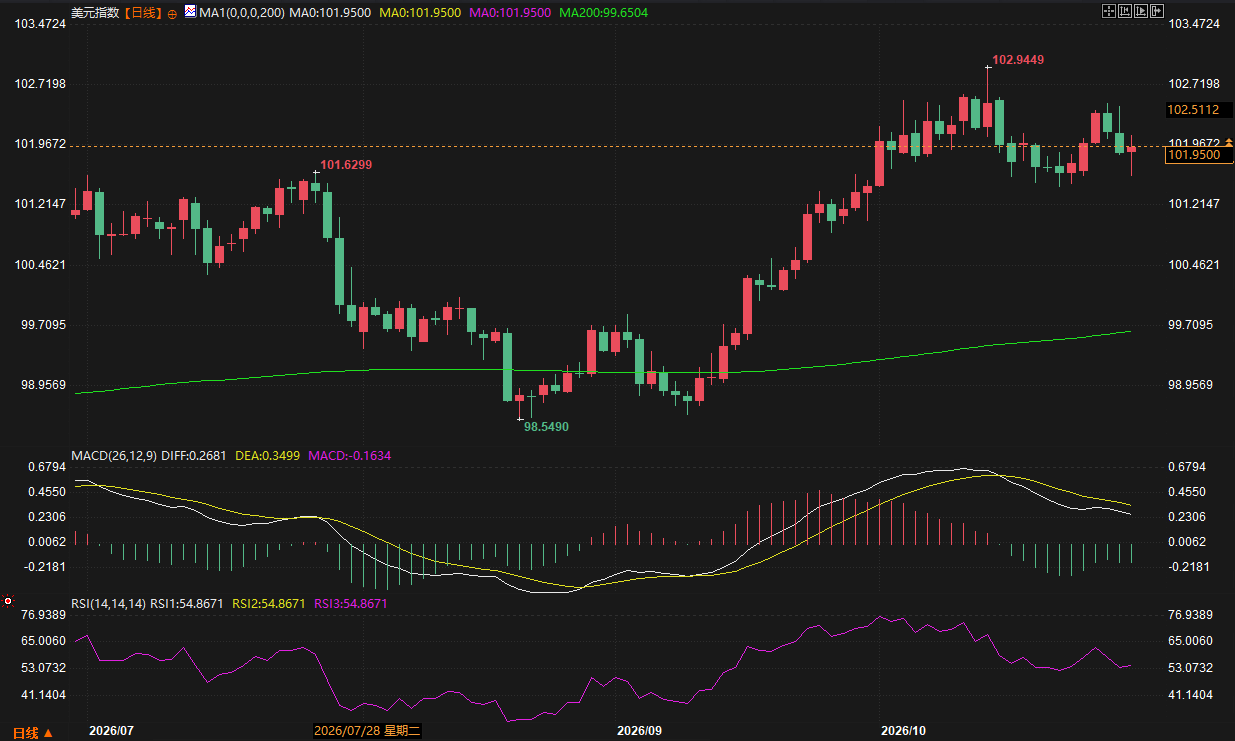Click the 【日线】 period label in the title
This screenshot has width=1235, height=741.
click(x=144, y=13)
